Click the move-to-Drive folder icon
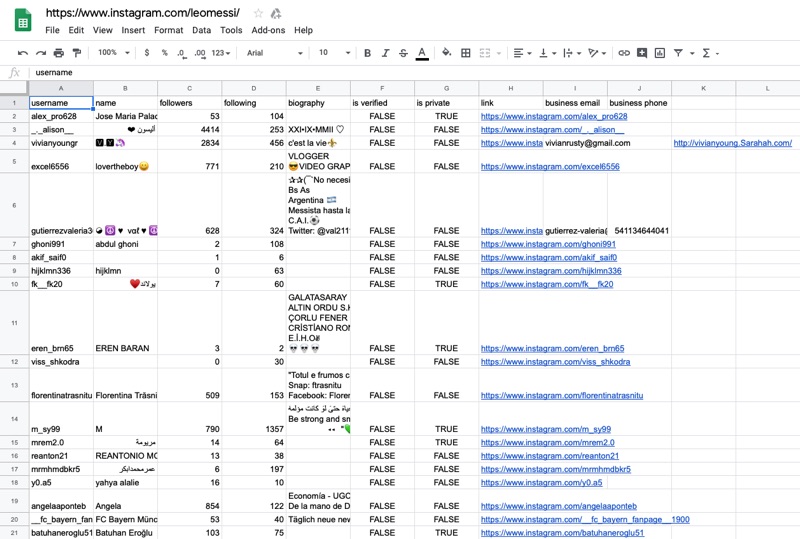800x539 pixels. point(276,13)
